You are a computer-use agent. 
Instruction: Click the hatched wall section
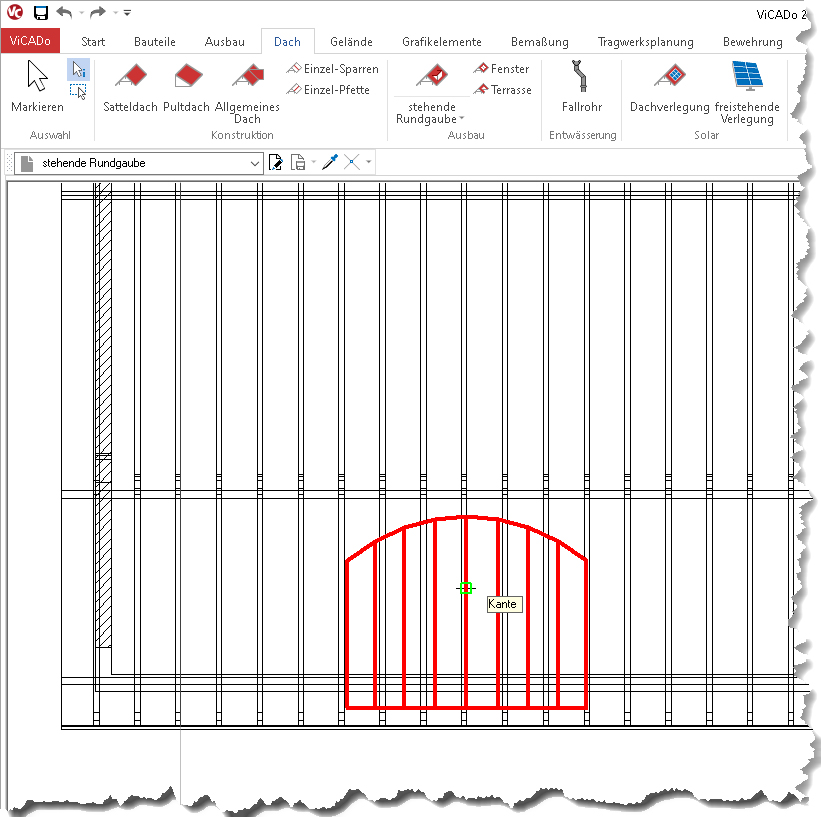pyautogui.click(x=104, y=414)
